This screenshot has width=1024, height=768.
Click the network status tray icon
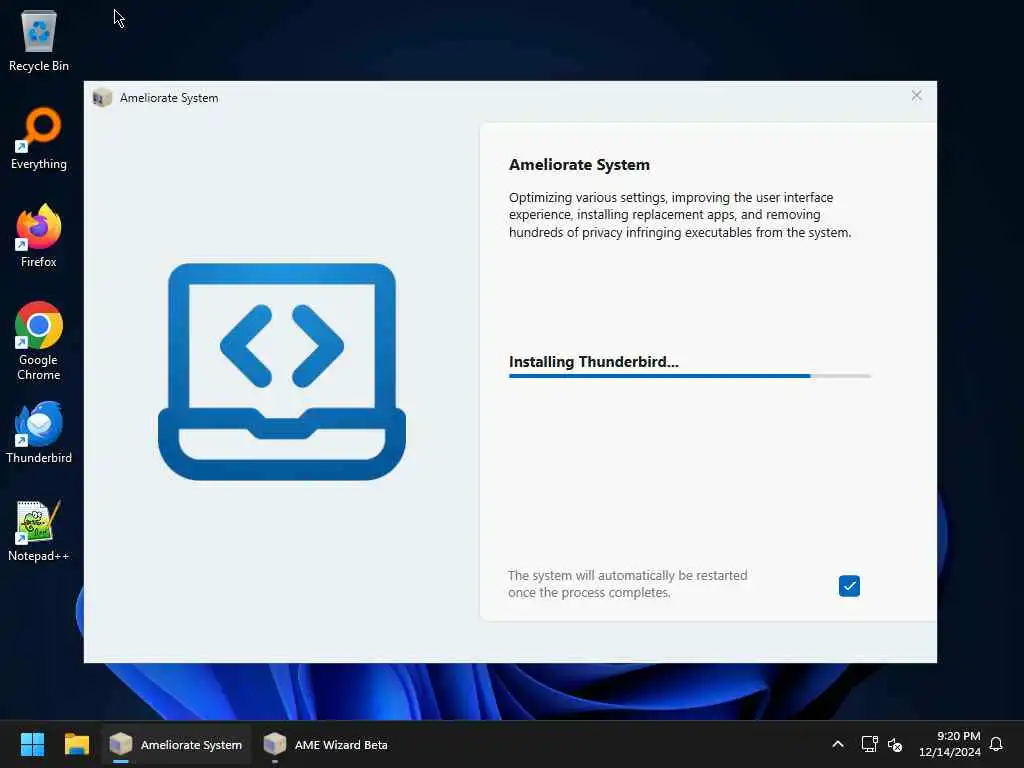click(x=869, y=744)
